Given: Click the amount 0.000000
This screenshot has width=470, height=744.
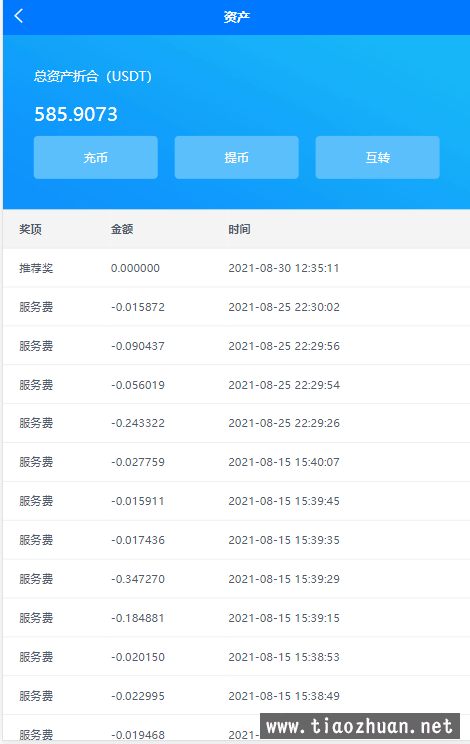Looking at the screenshot, I should (135, 268).
